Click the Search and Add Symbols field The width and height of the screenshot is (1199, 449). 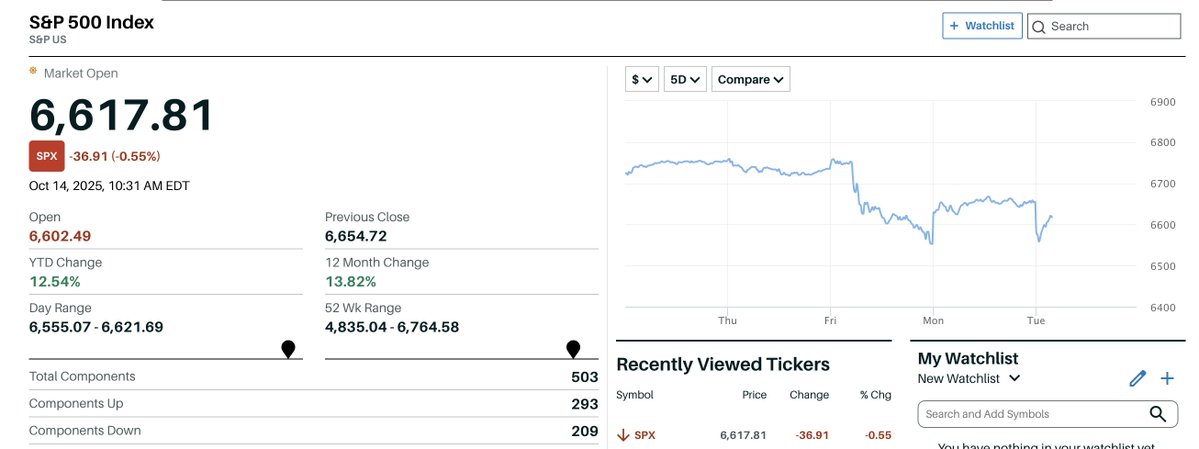coord(1048,414)
